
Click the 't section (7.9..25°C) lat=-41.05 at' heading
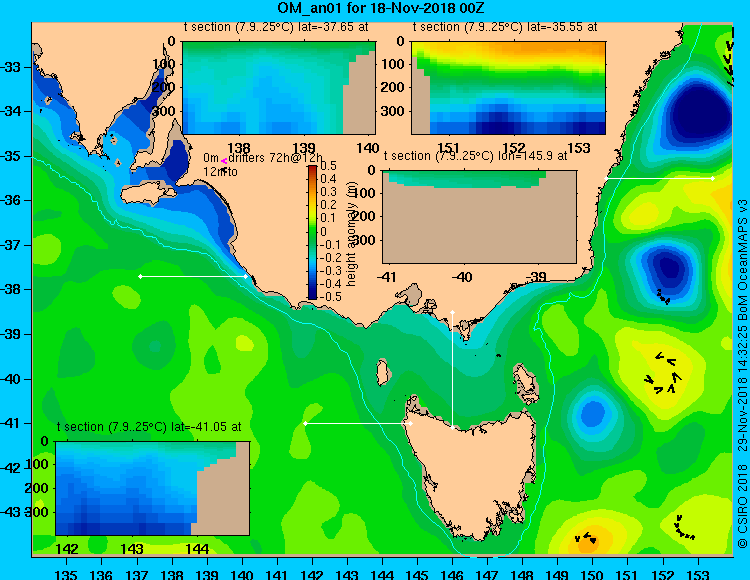click(149, 427)
